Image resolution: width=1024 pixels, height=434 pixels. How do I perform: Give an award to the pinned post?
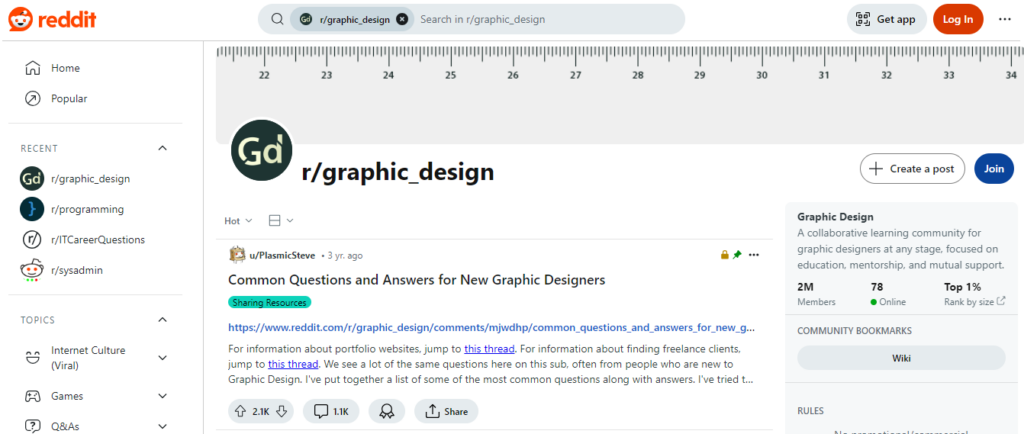(386, 411)
